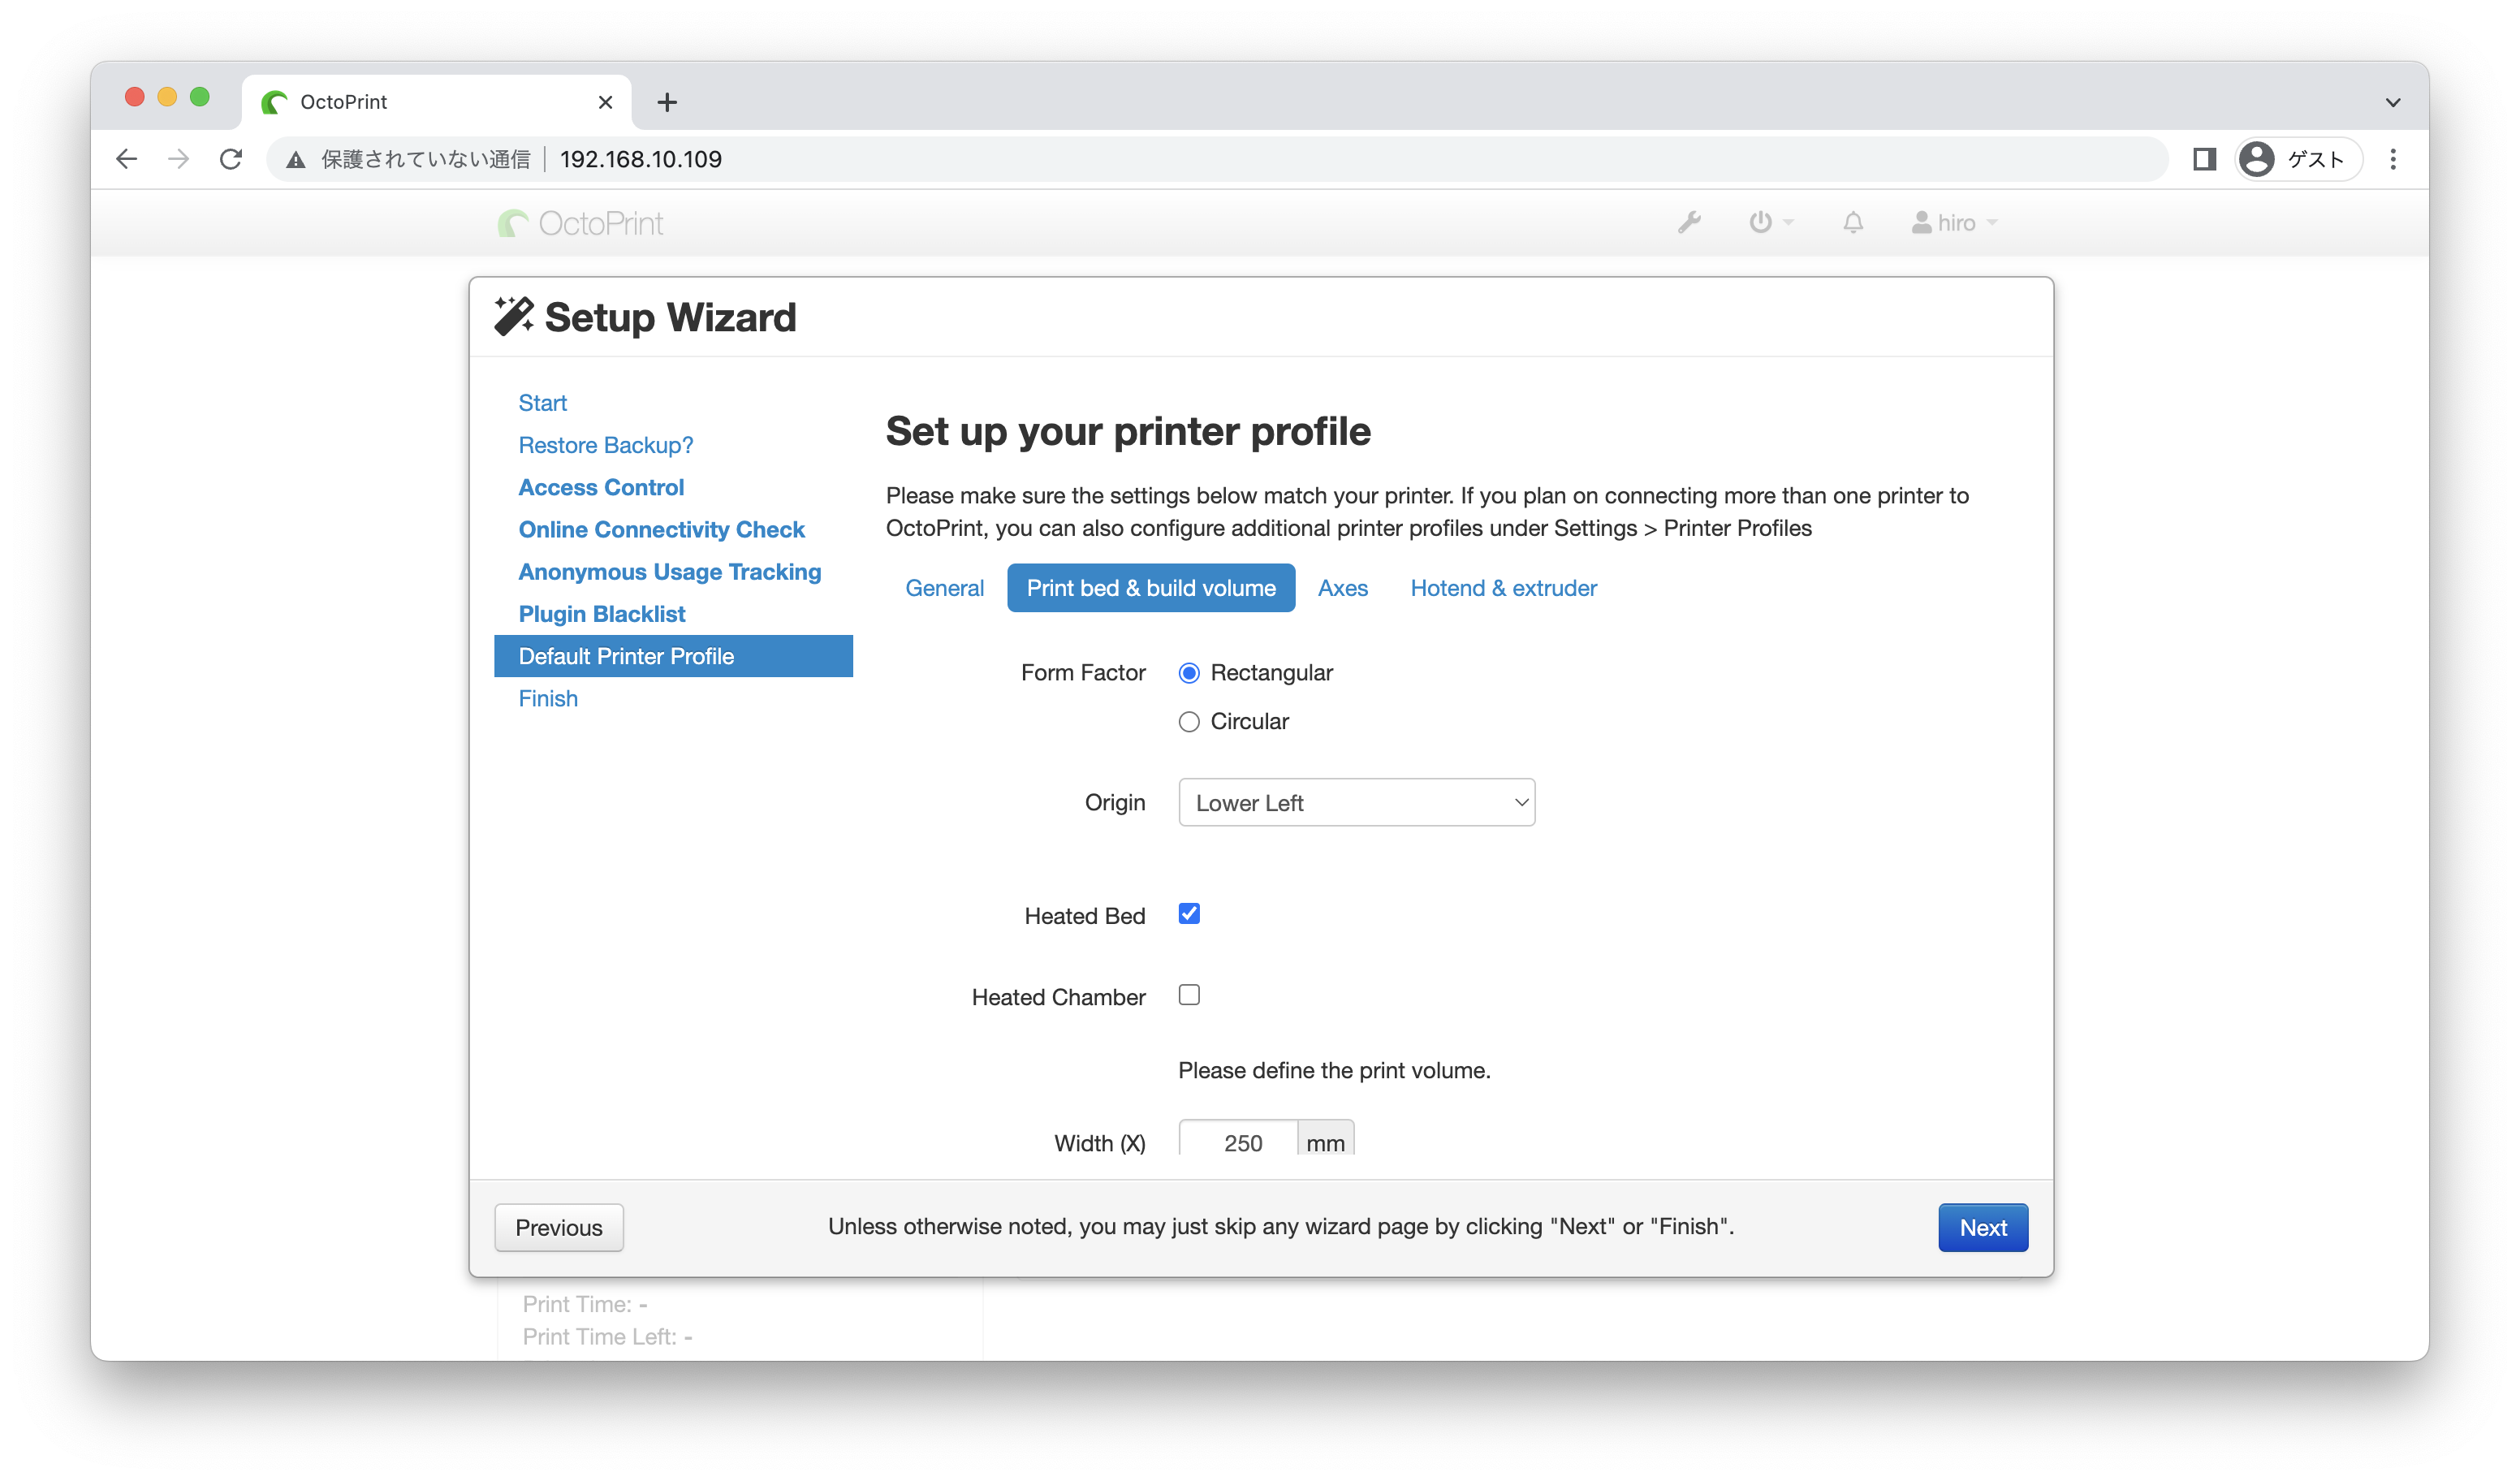This screenshot has width=2520, height=1481.
Task: Click the OctoPrint logo in navbar
Action: tap(580, 223)
